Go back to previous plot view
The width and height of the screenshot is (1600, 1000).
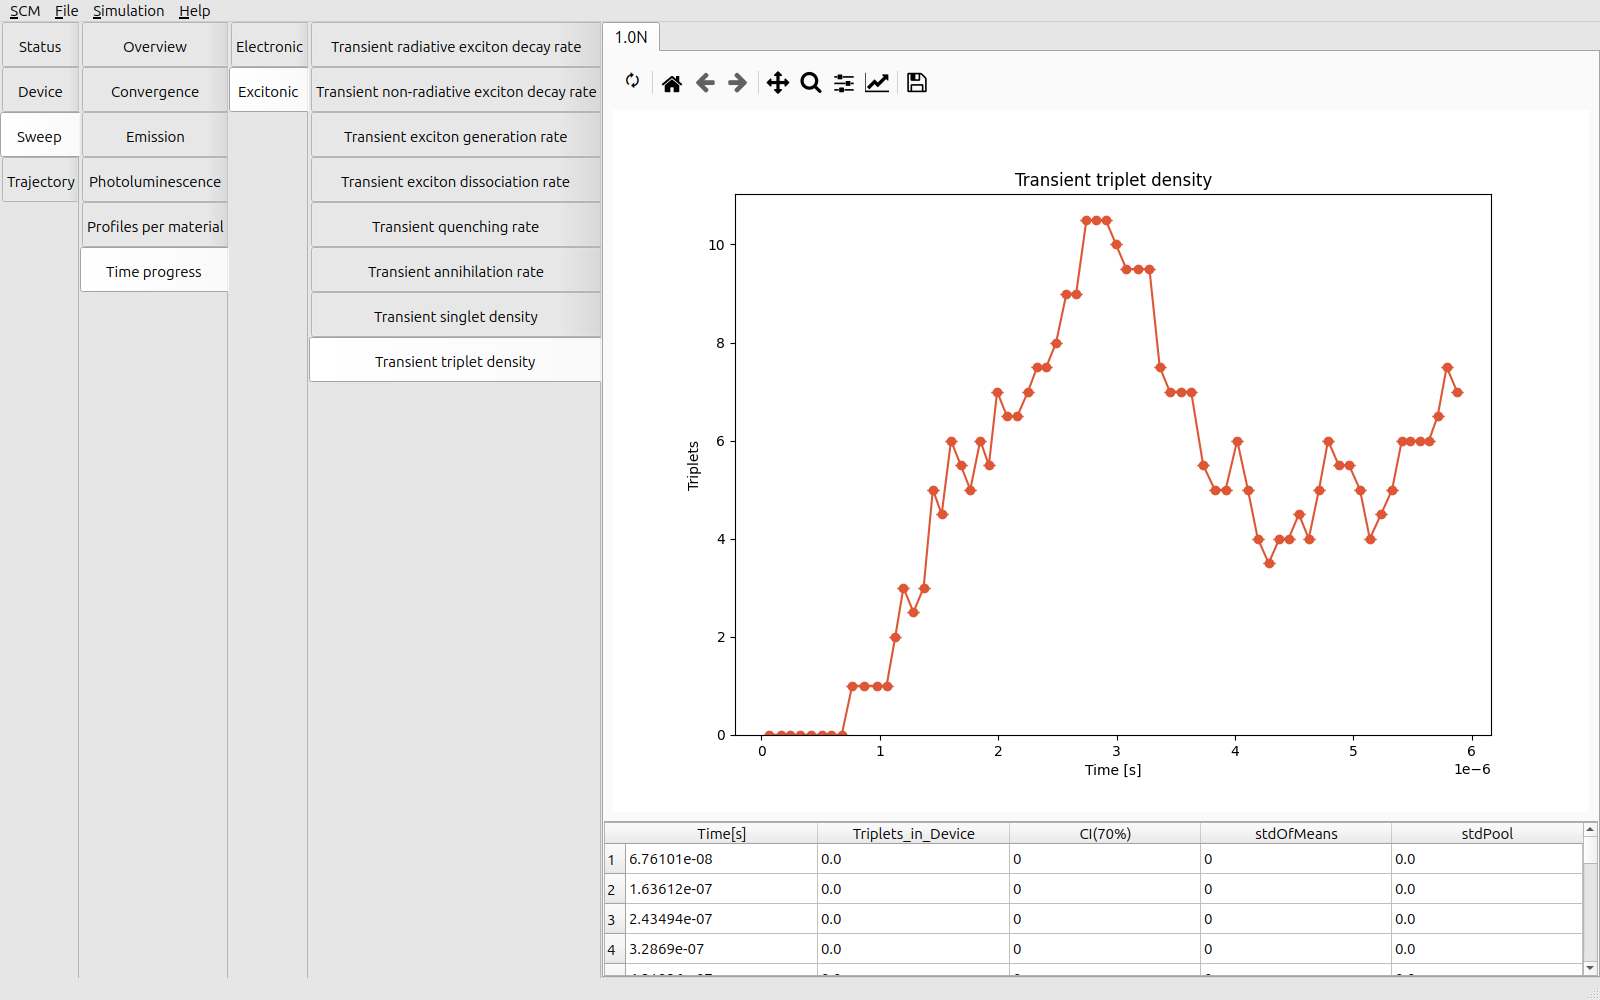coord(705,83)
